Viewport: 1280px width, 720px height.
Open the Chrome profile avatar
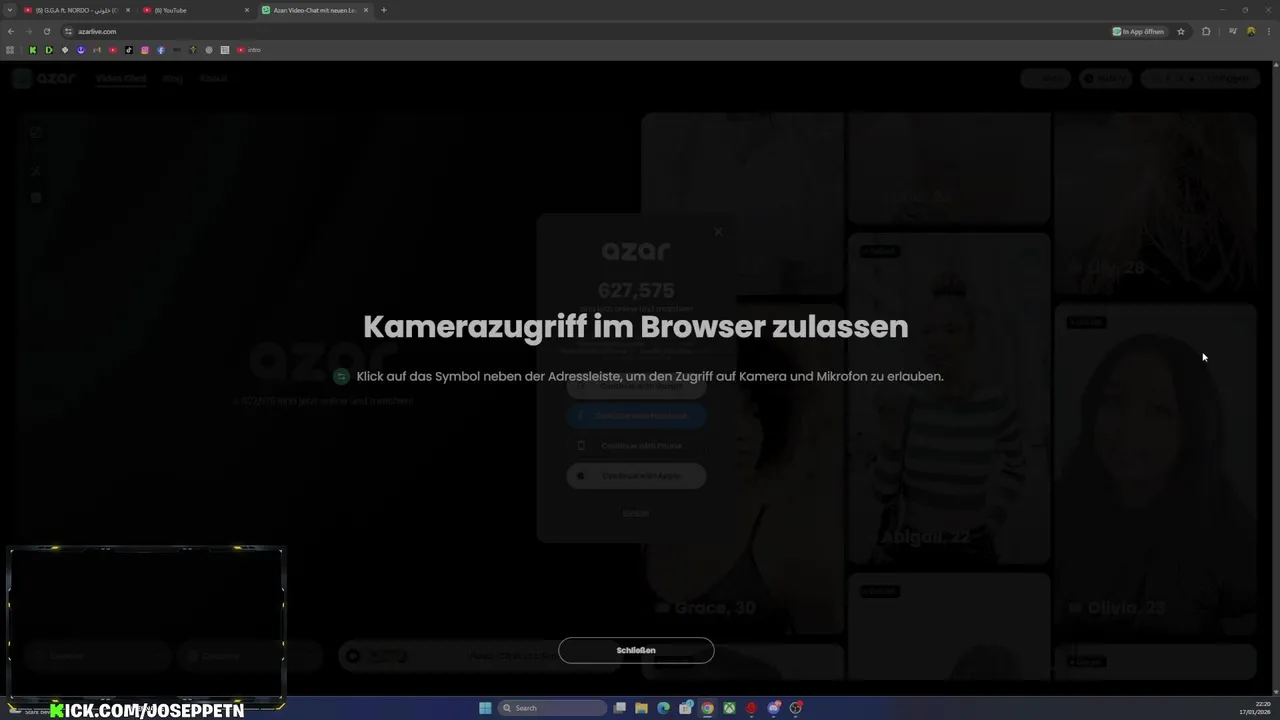(x=1251, y=31)
